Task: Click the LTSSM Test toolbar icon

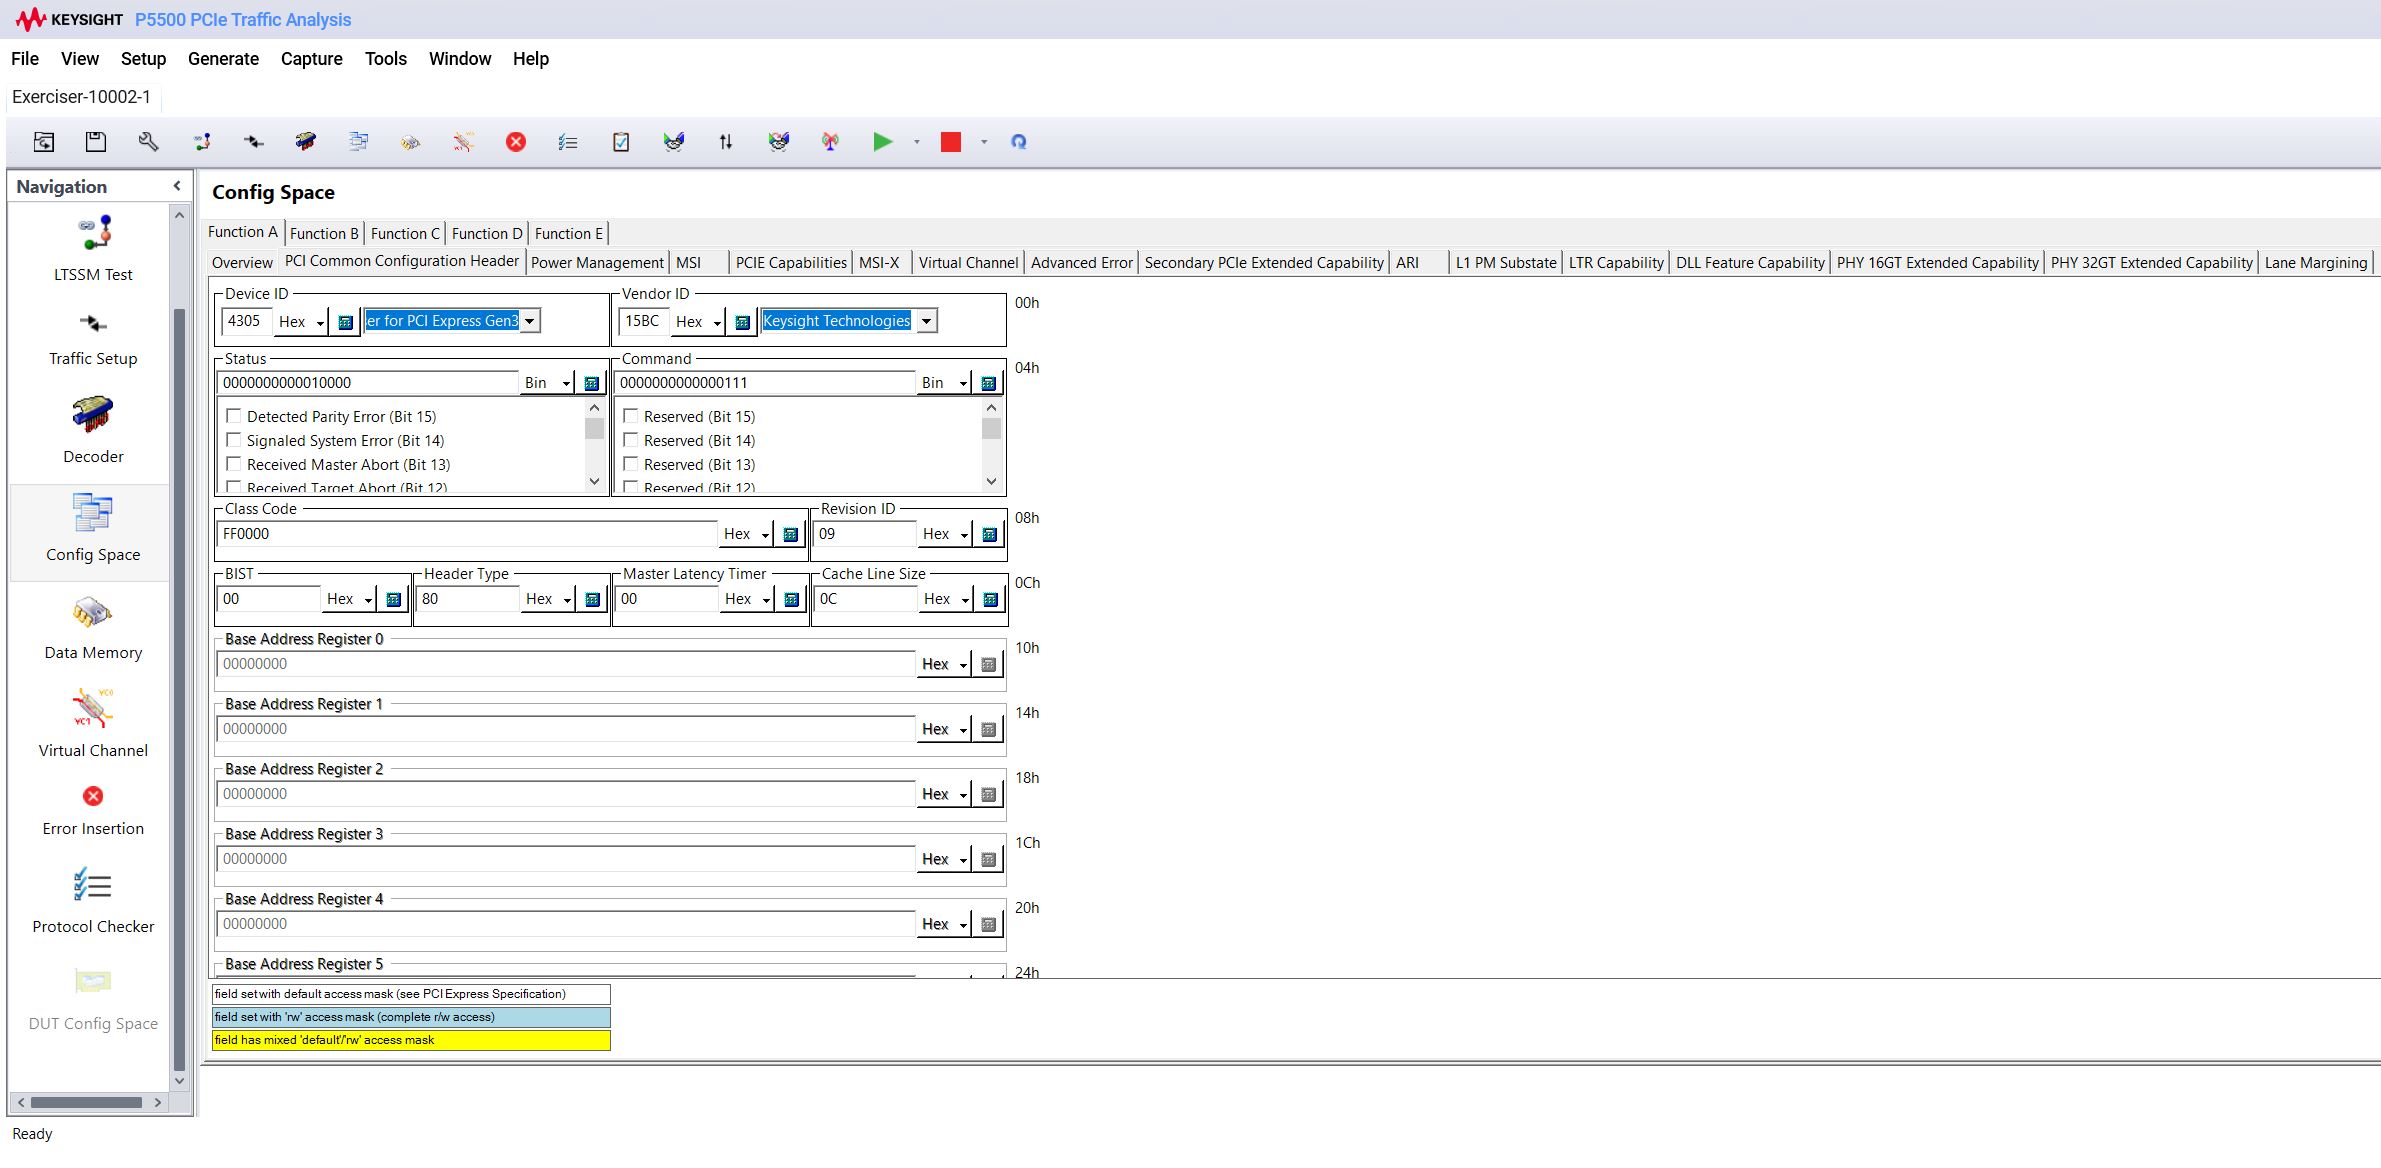Action: (202, 142)
